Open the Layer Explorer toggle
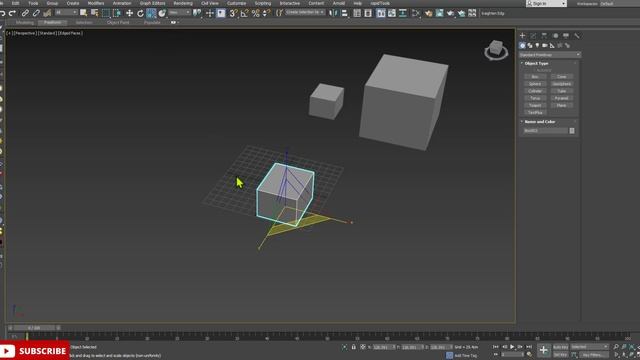This screenshot has height=360, width=640. pyautogui.click(x=368, y=13)
